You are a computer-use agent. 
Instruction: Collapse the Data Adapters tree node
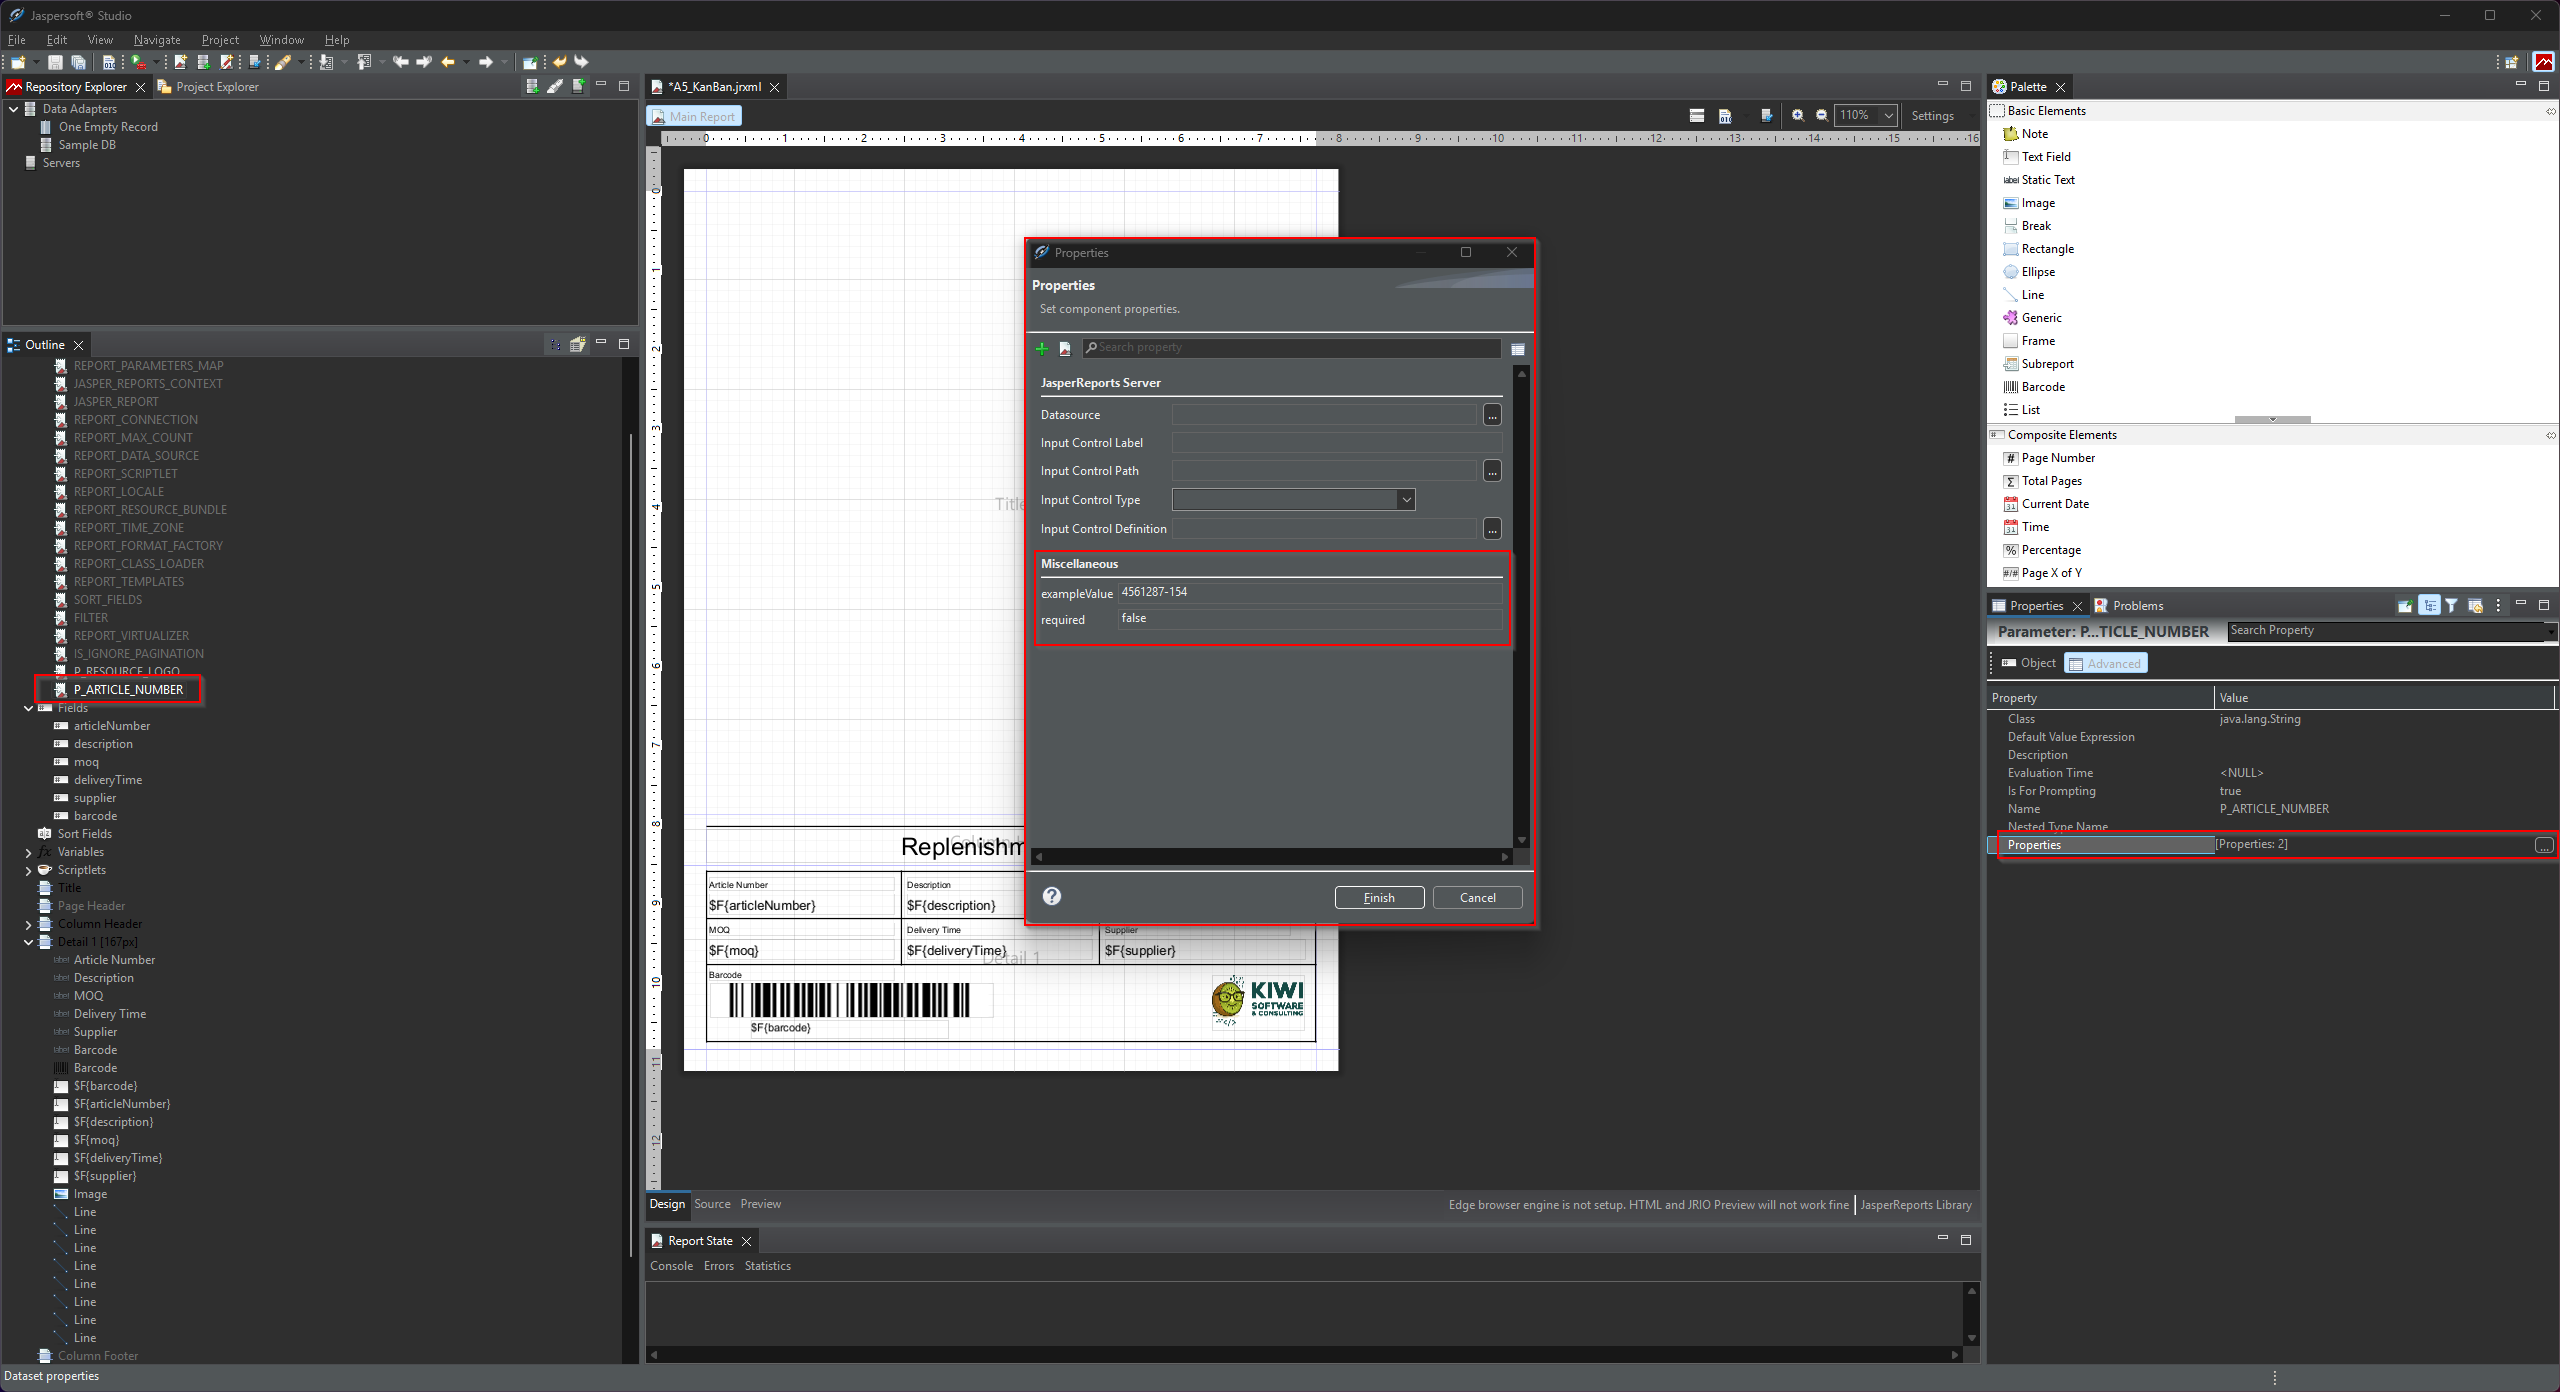tap(14, 109)
